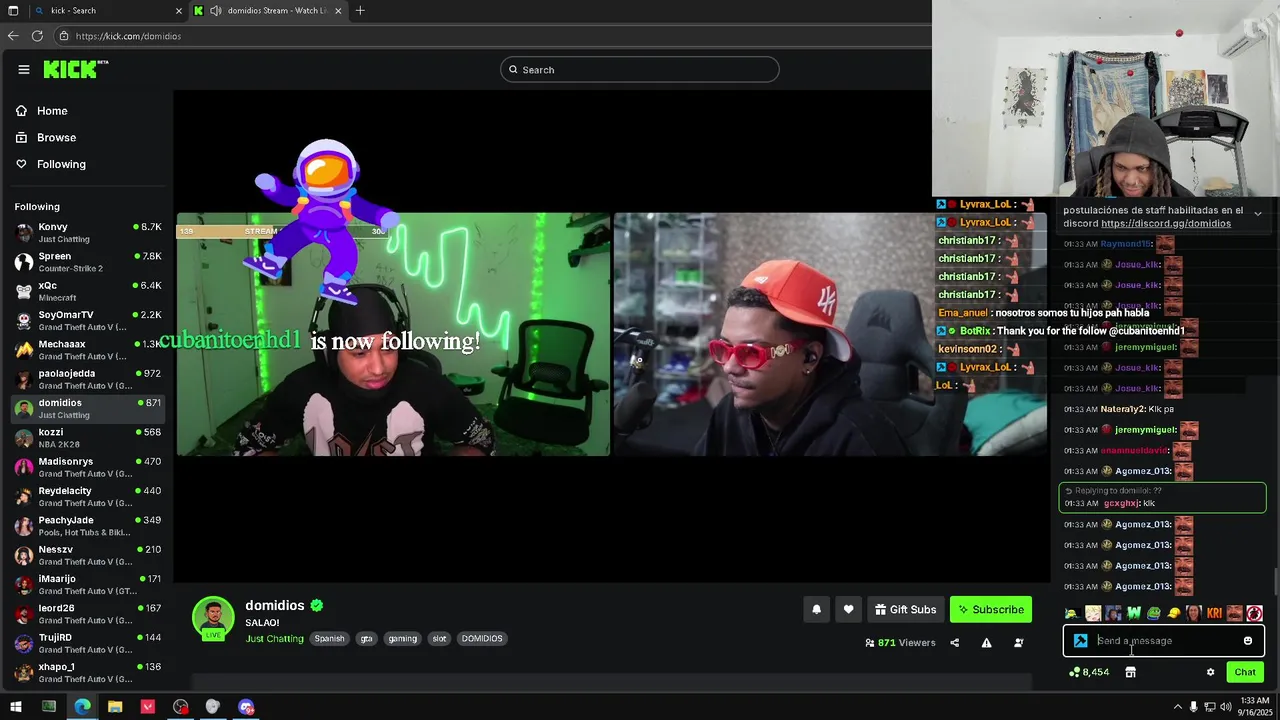Viewport: 1280px width, 720px height.
Task: Open iMaarijo channel in Following list
Action: pos(88,584)
